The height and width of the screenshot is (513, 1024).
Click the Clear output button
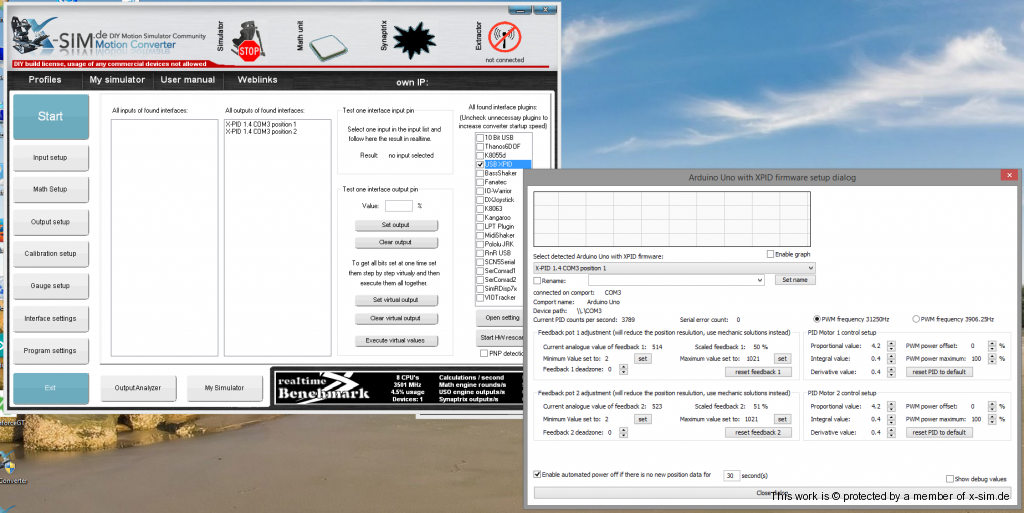[x=396, y=242]
